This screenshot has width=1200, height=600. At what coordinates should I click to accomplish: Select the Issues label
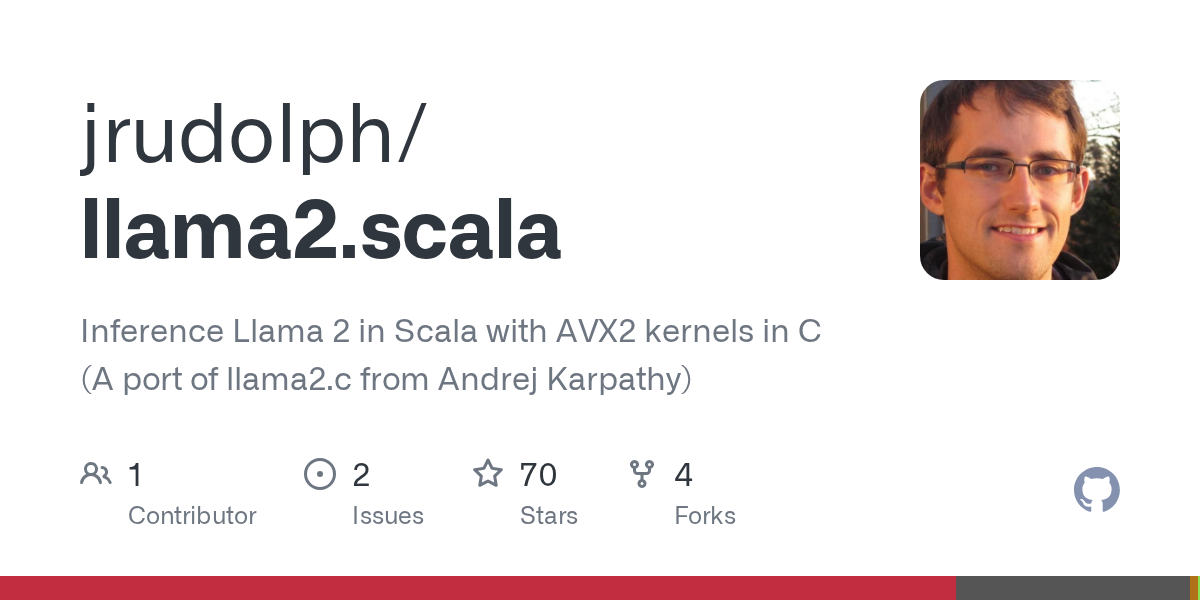pyautogui.click(x=388, y=516)
